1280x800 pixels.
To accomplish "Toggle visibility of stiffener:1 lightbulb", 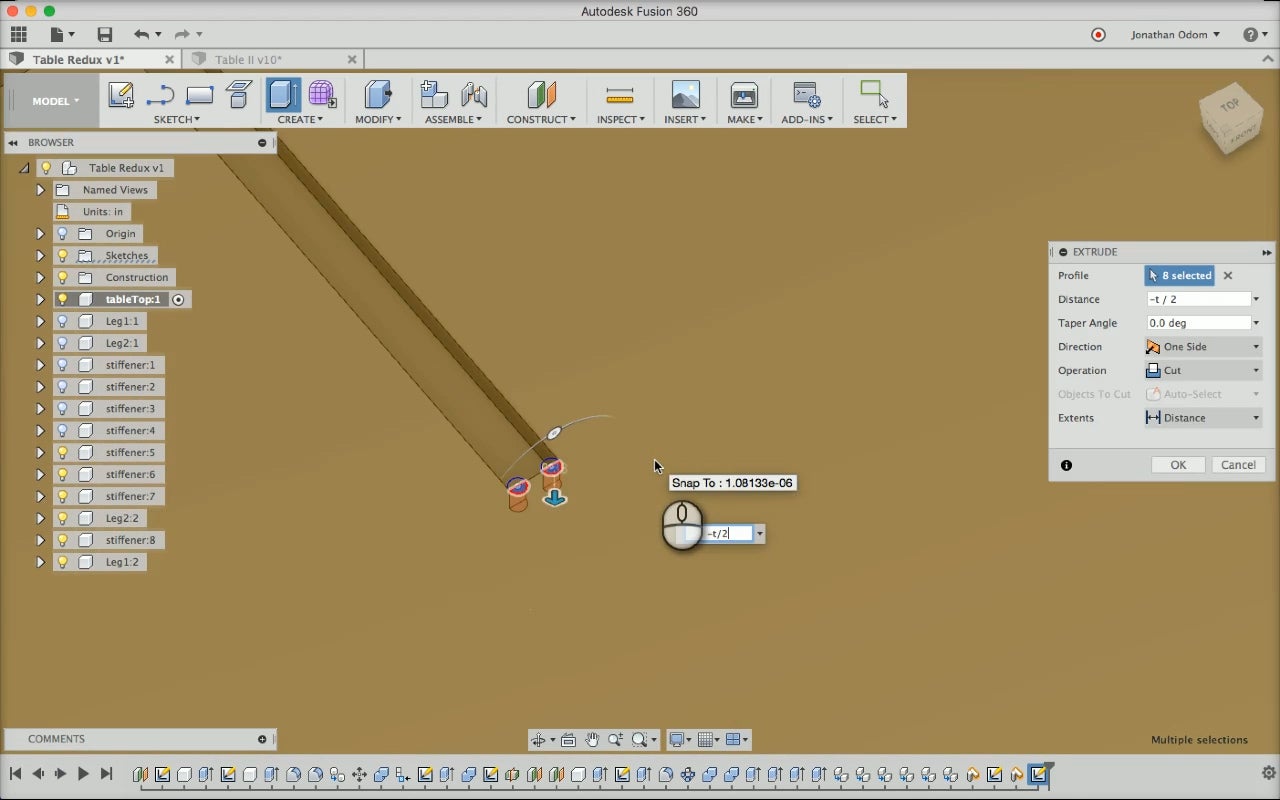I will [x=62, y=365].
